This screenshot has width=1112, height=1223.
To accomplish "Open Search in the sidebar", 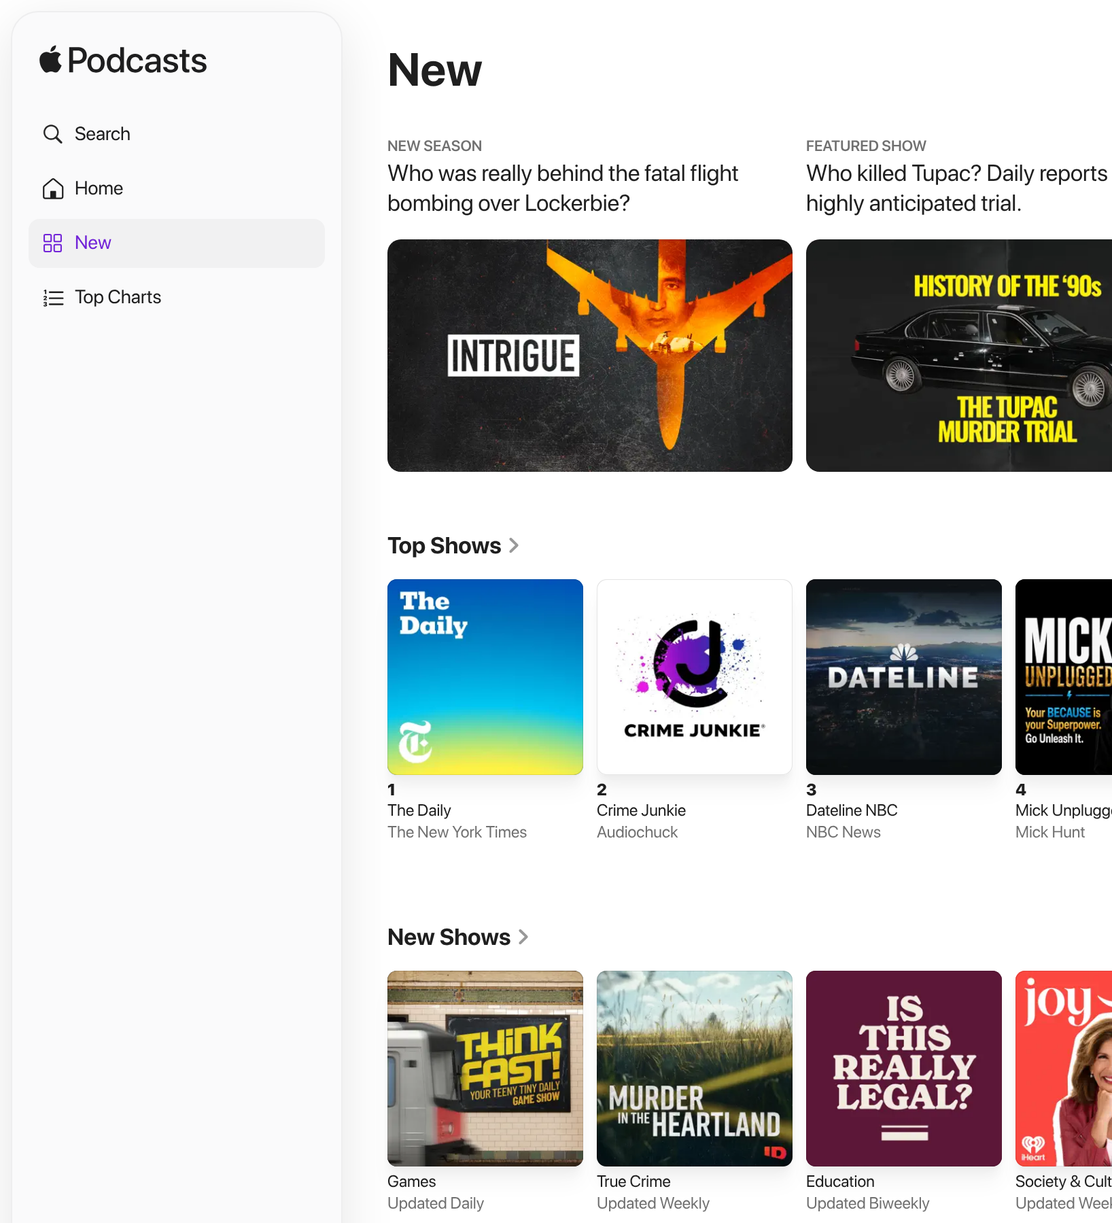I will pyautogui.click(x=176, y=134).
